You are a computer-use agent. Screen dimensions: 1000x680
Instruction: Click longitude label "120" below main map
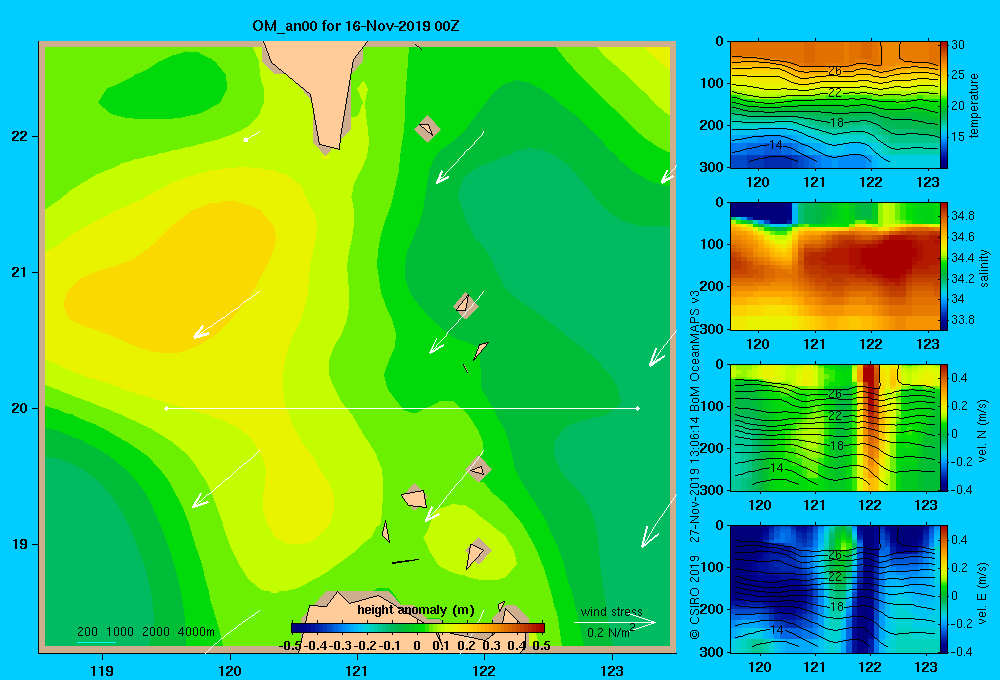pyautogui.click(x=230, y=670)
